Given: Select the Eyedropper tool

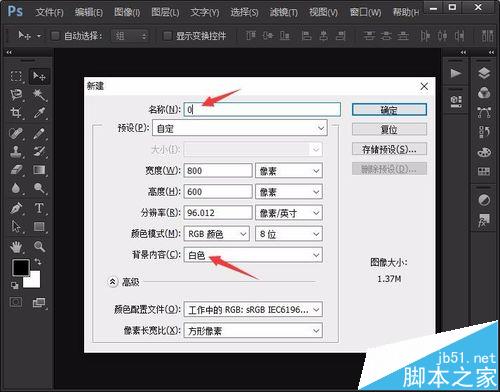Looking at the screenshot, I should (x=39, y=113).
